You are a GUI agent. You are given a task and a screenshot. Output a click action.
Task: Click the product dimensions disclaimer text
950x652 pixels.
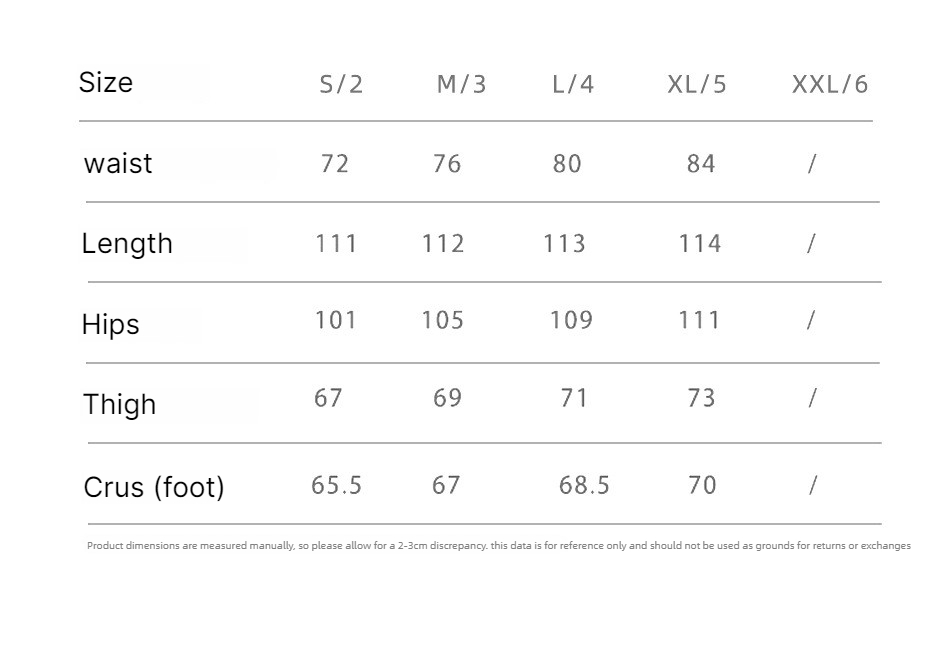[499, 545]
